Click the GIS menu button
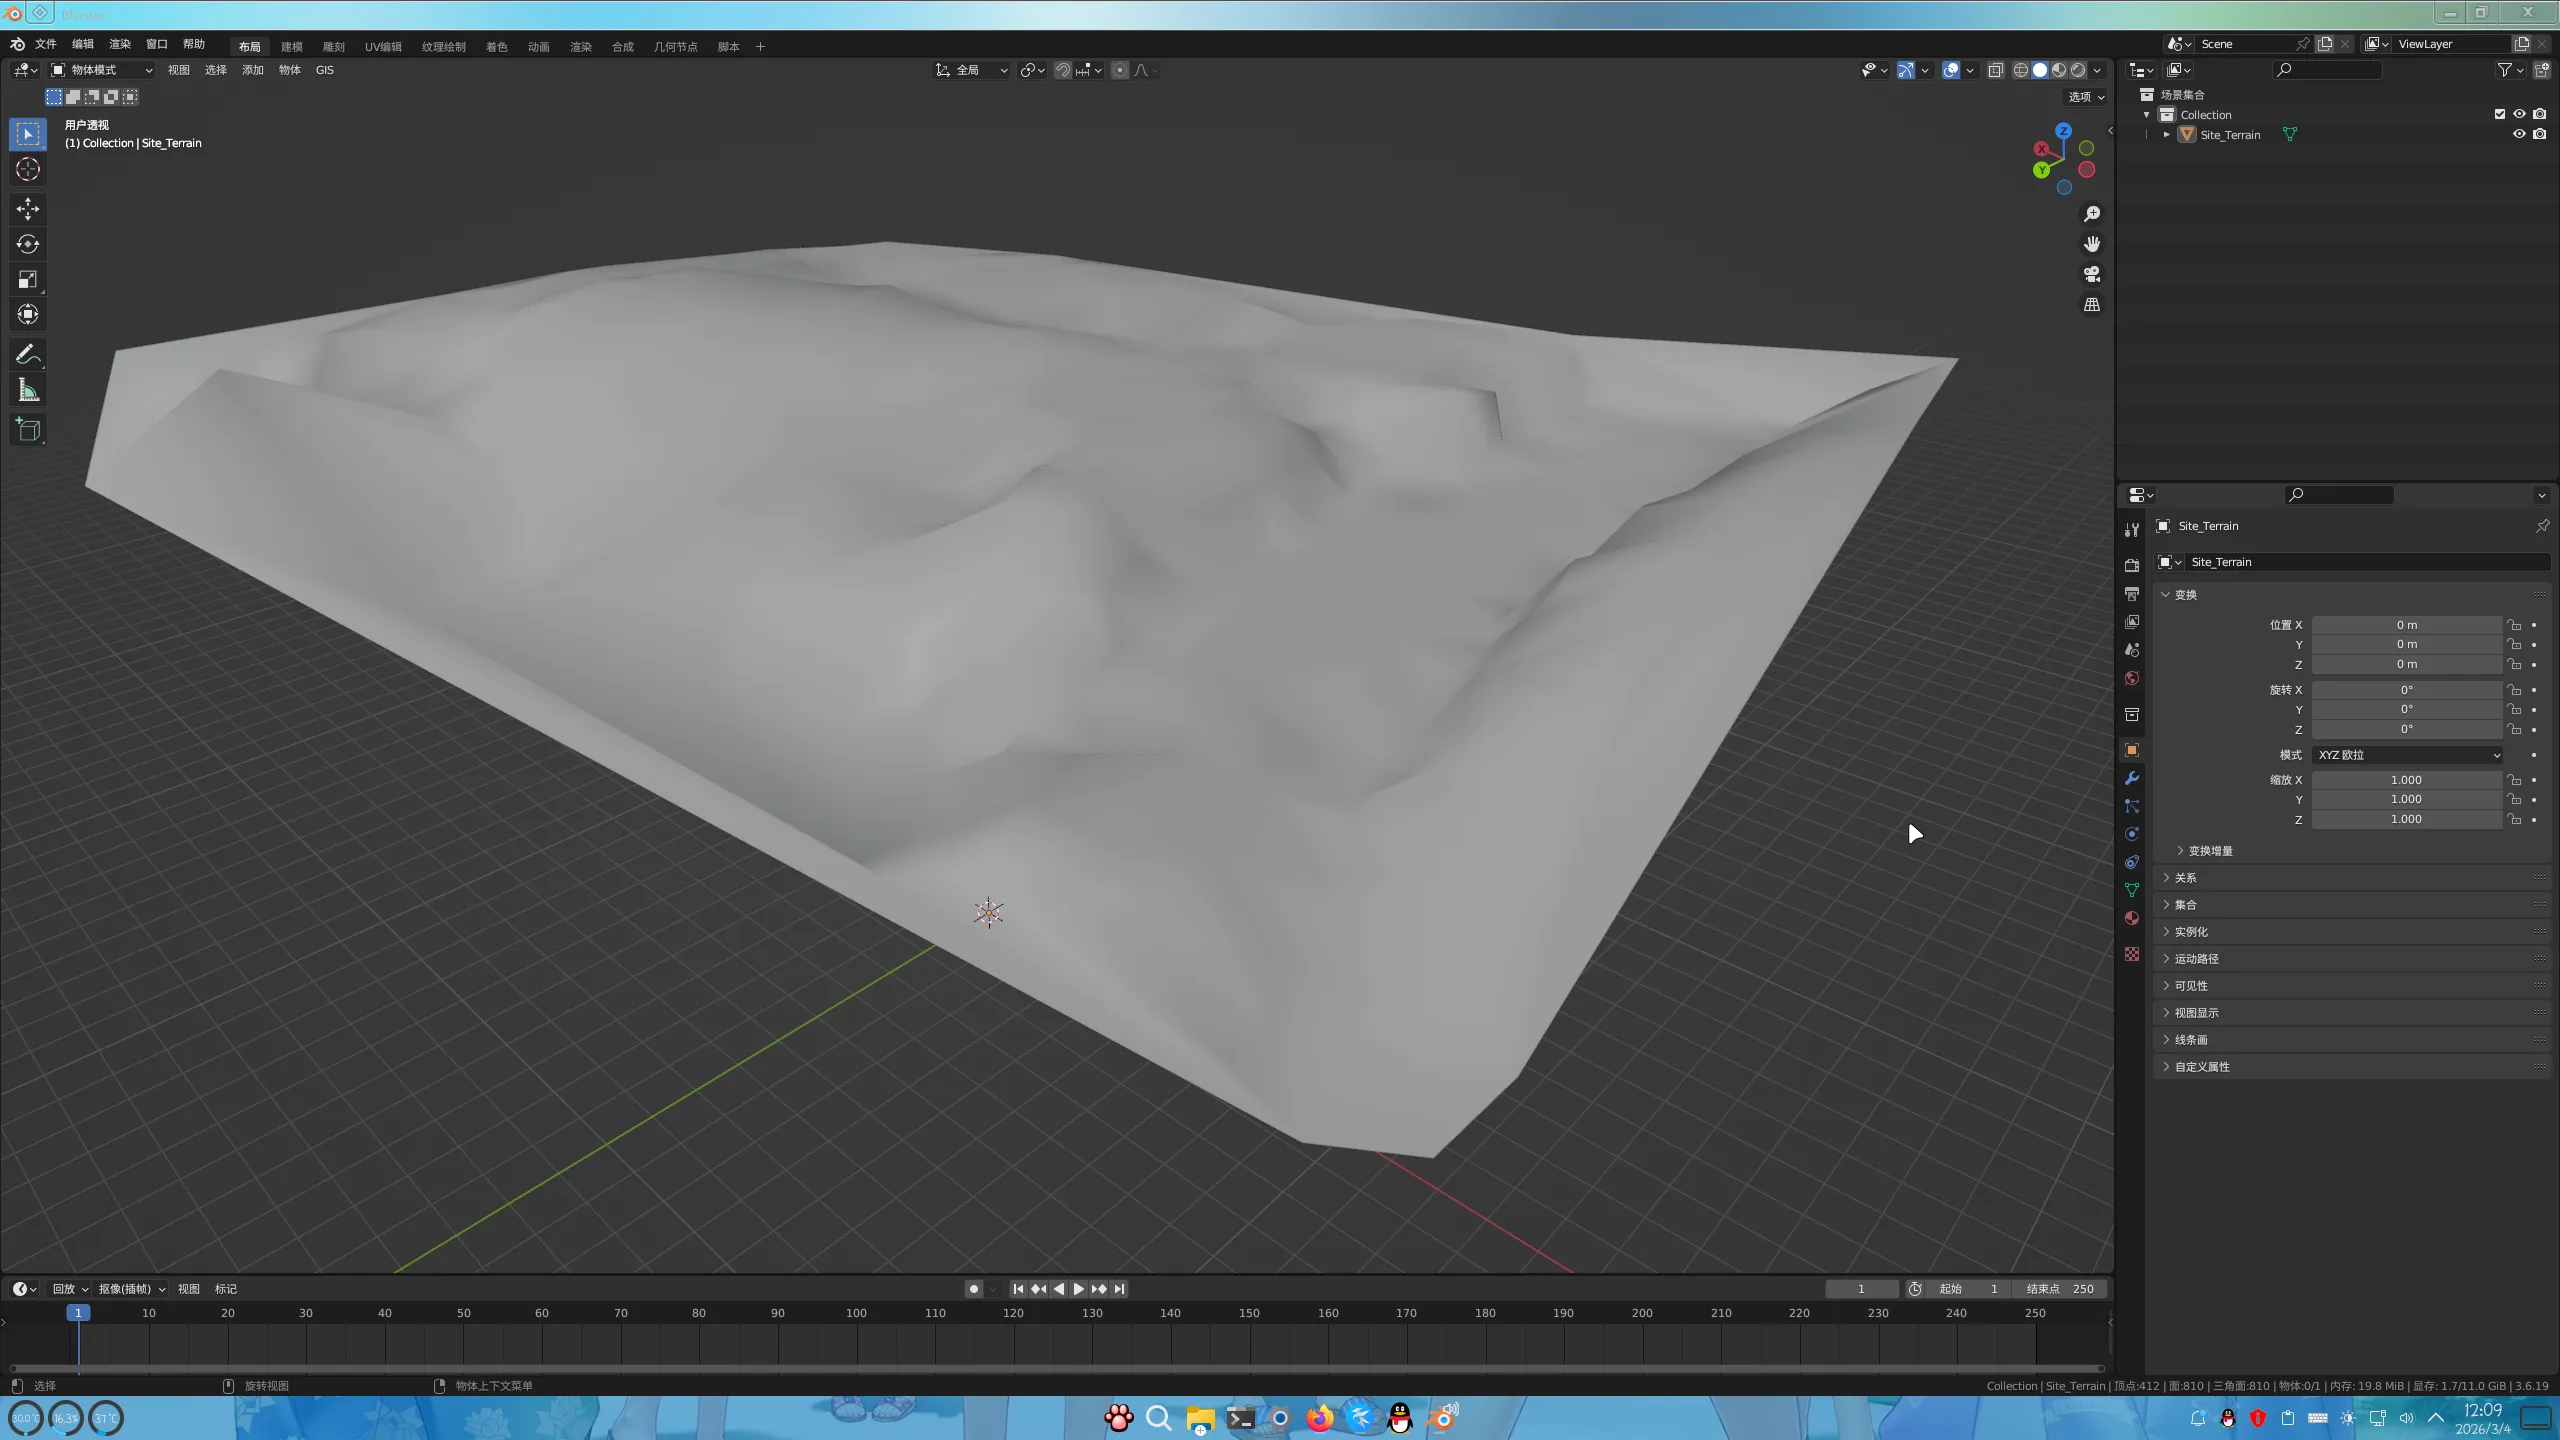The image size is (2560, 1440). click(325, 70)
